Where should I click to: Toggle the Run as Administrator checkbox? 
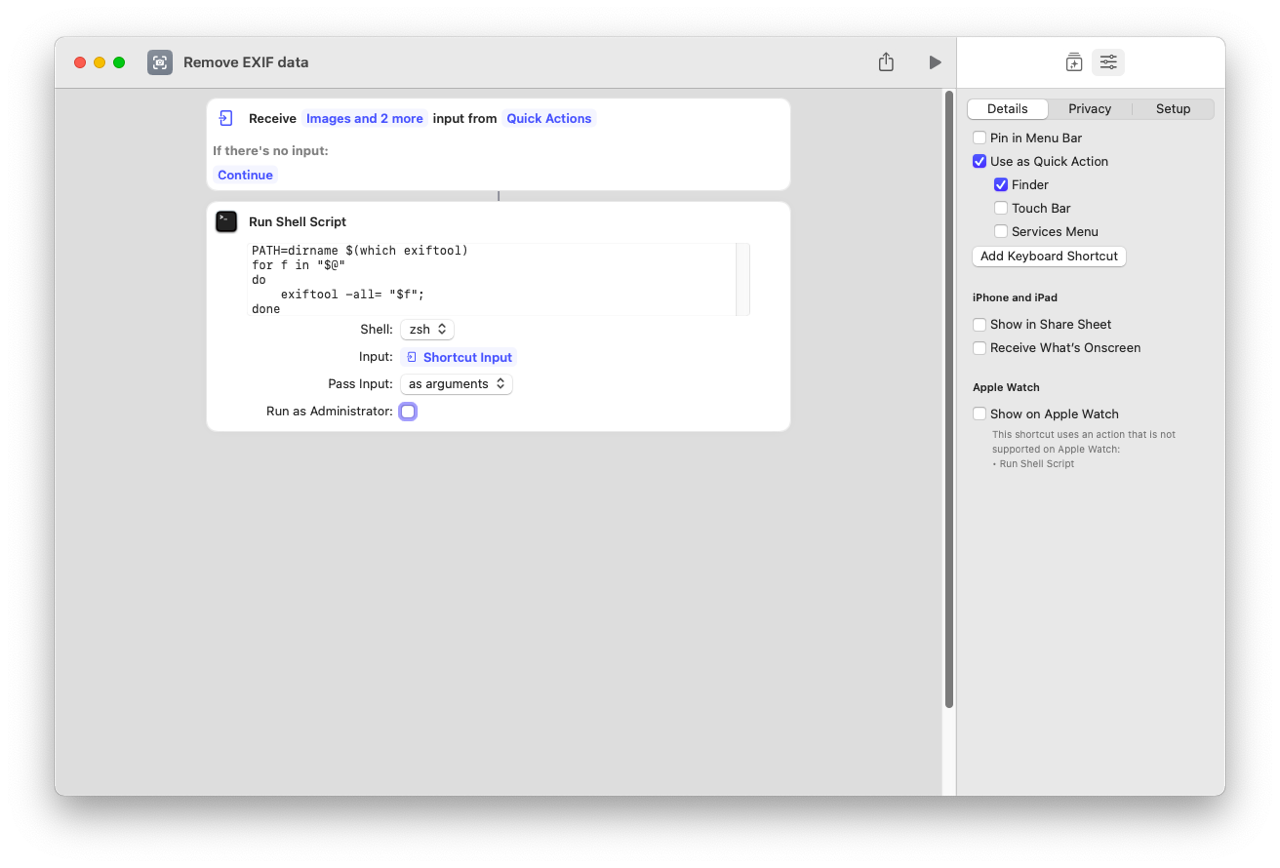[x=408, y=411]
